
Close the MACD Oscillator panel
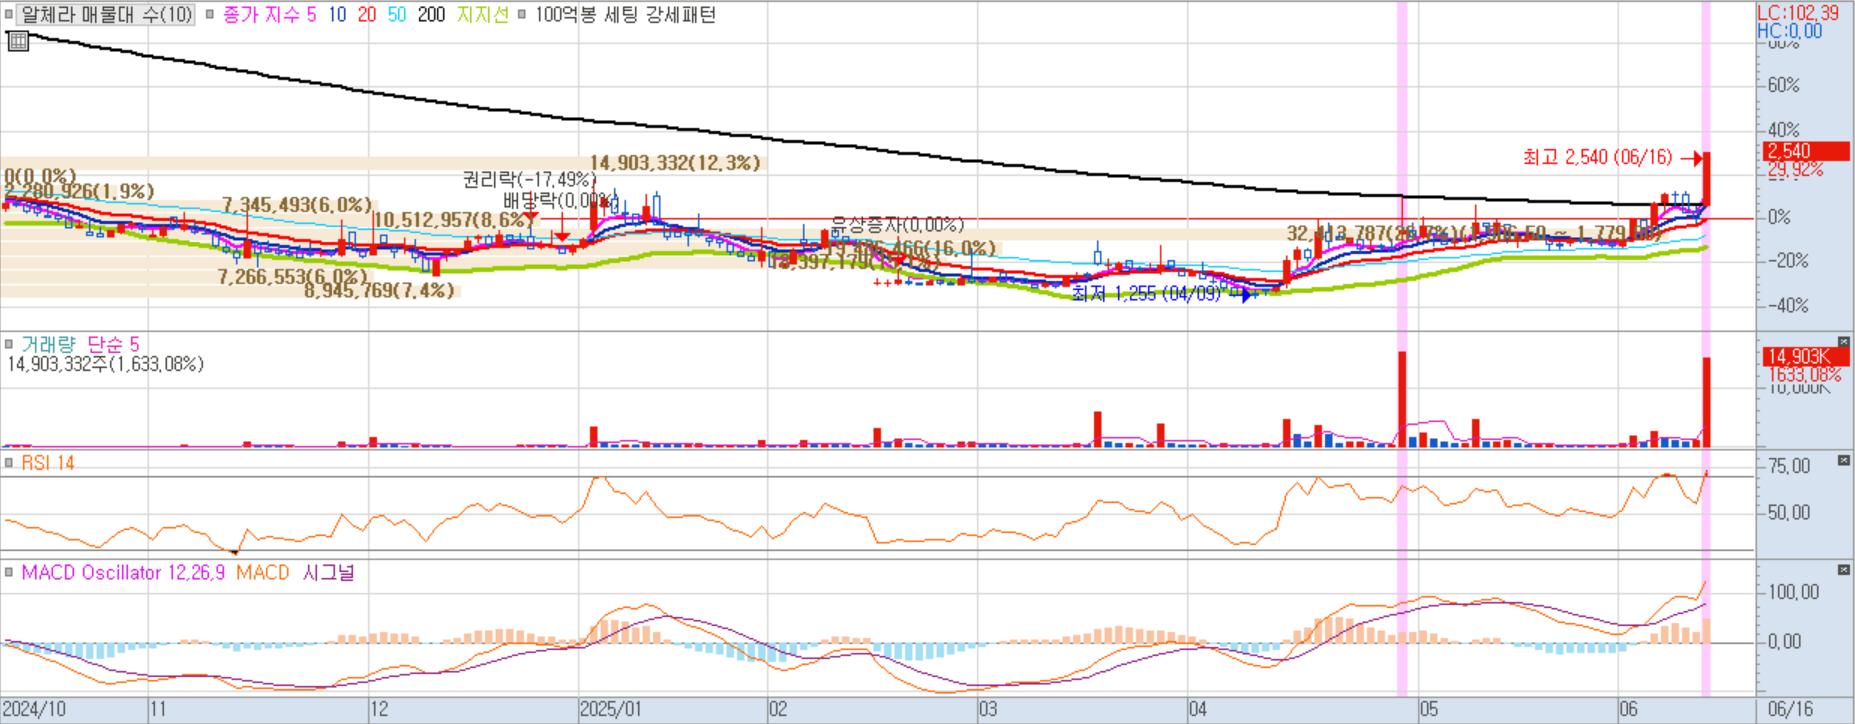point(1844,569)
